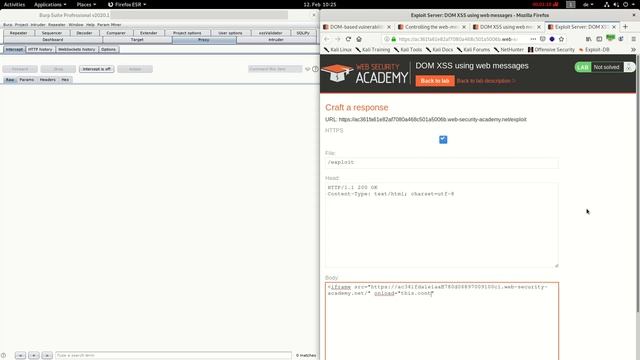Screen dimensions: 640x360
Task: Bookmark this page with star icon
Action: (x=561, y=39)
